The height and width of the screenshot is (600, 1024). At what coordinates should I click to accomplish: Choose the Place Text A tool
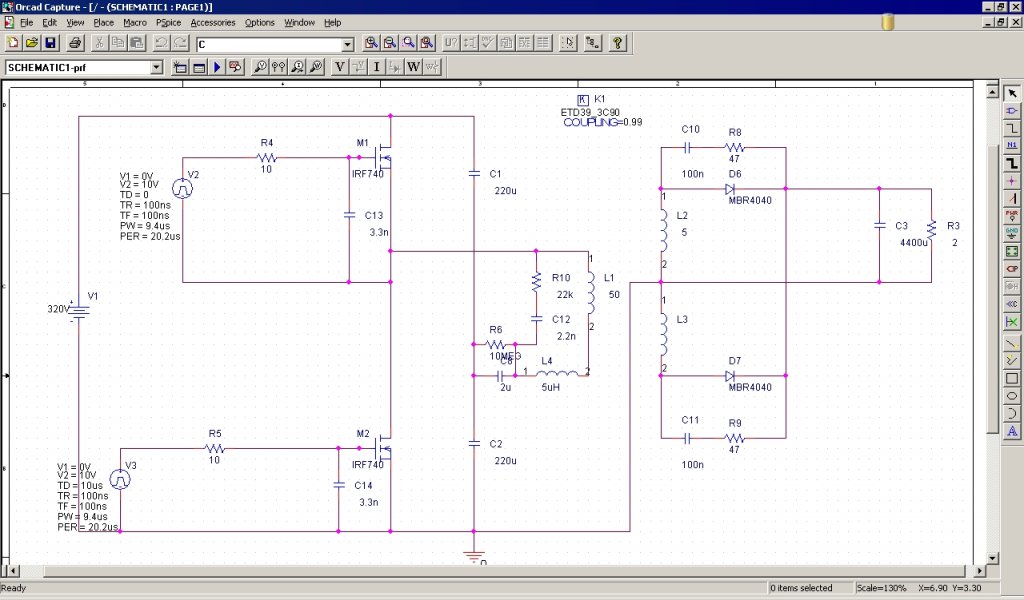1012,431
